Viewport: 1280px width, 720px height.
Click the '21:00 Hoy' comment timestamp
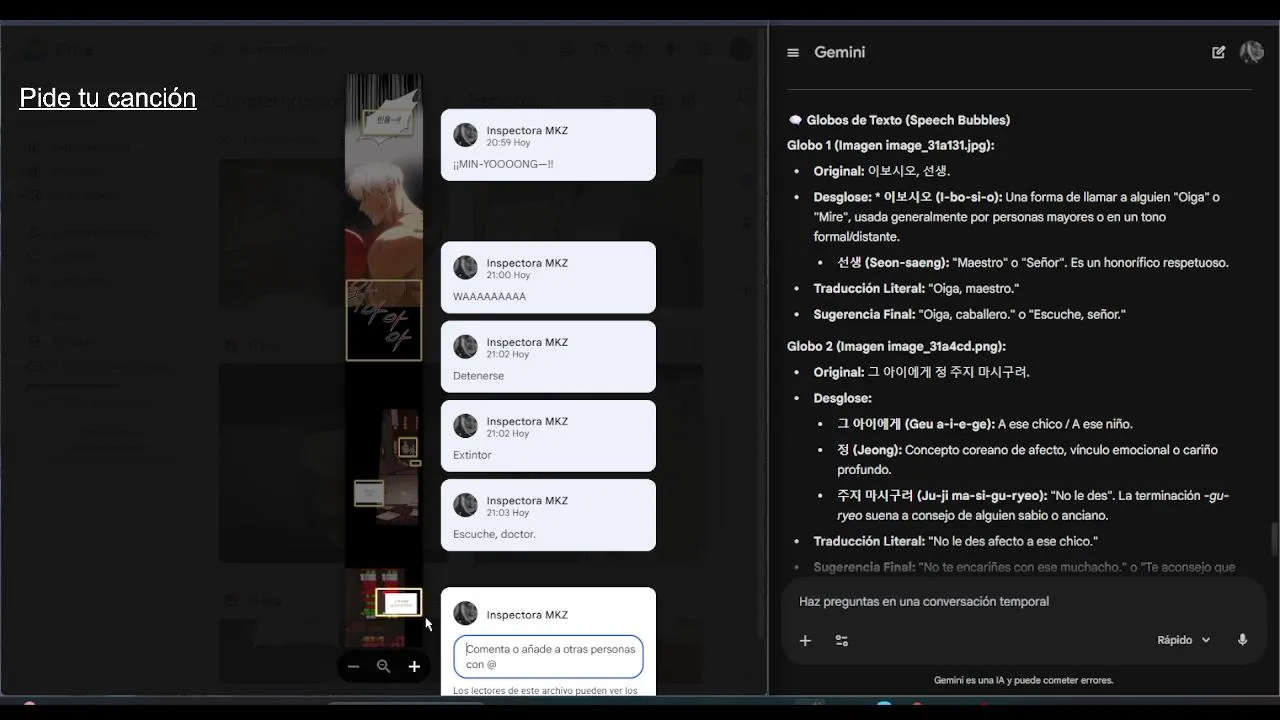[508, 275]
